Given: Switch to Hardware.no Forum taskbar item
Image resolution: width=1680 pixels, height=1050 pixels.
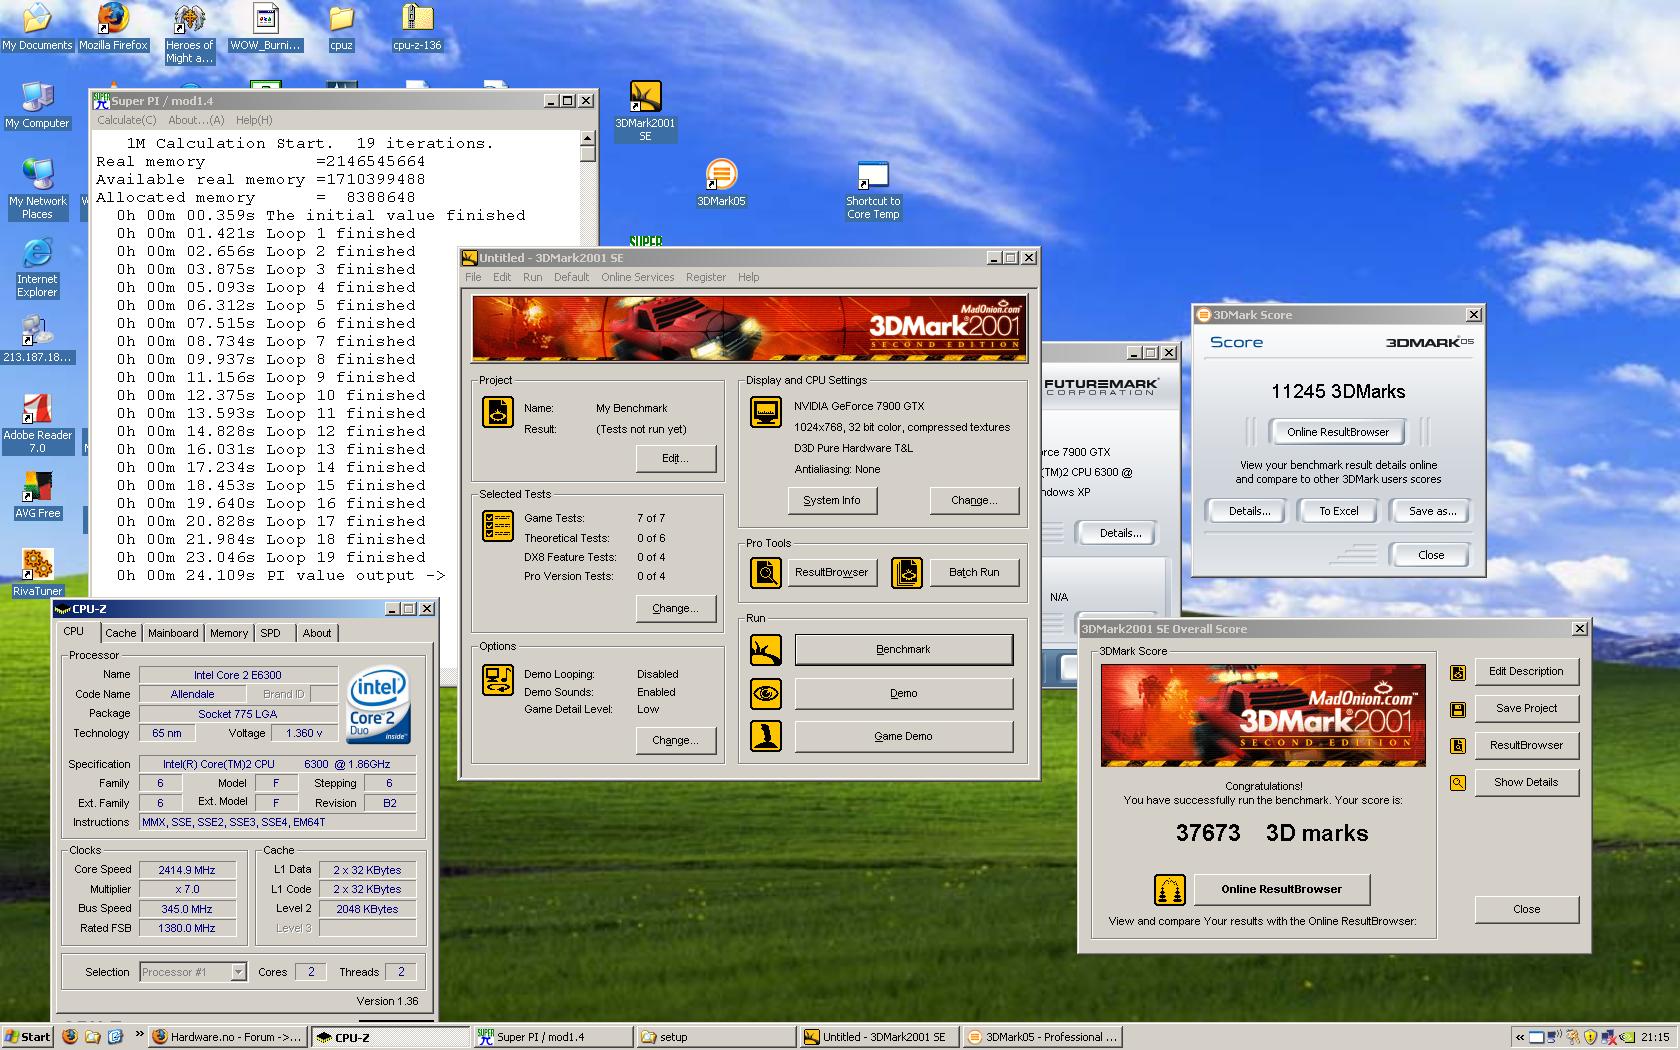Looking at the screenshot, I should point(228,1037).
